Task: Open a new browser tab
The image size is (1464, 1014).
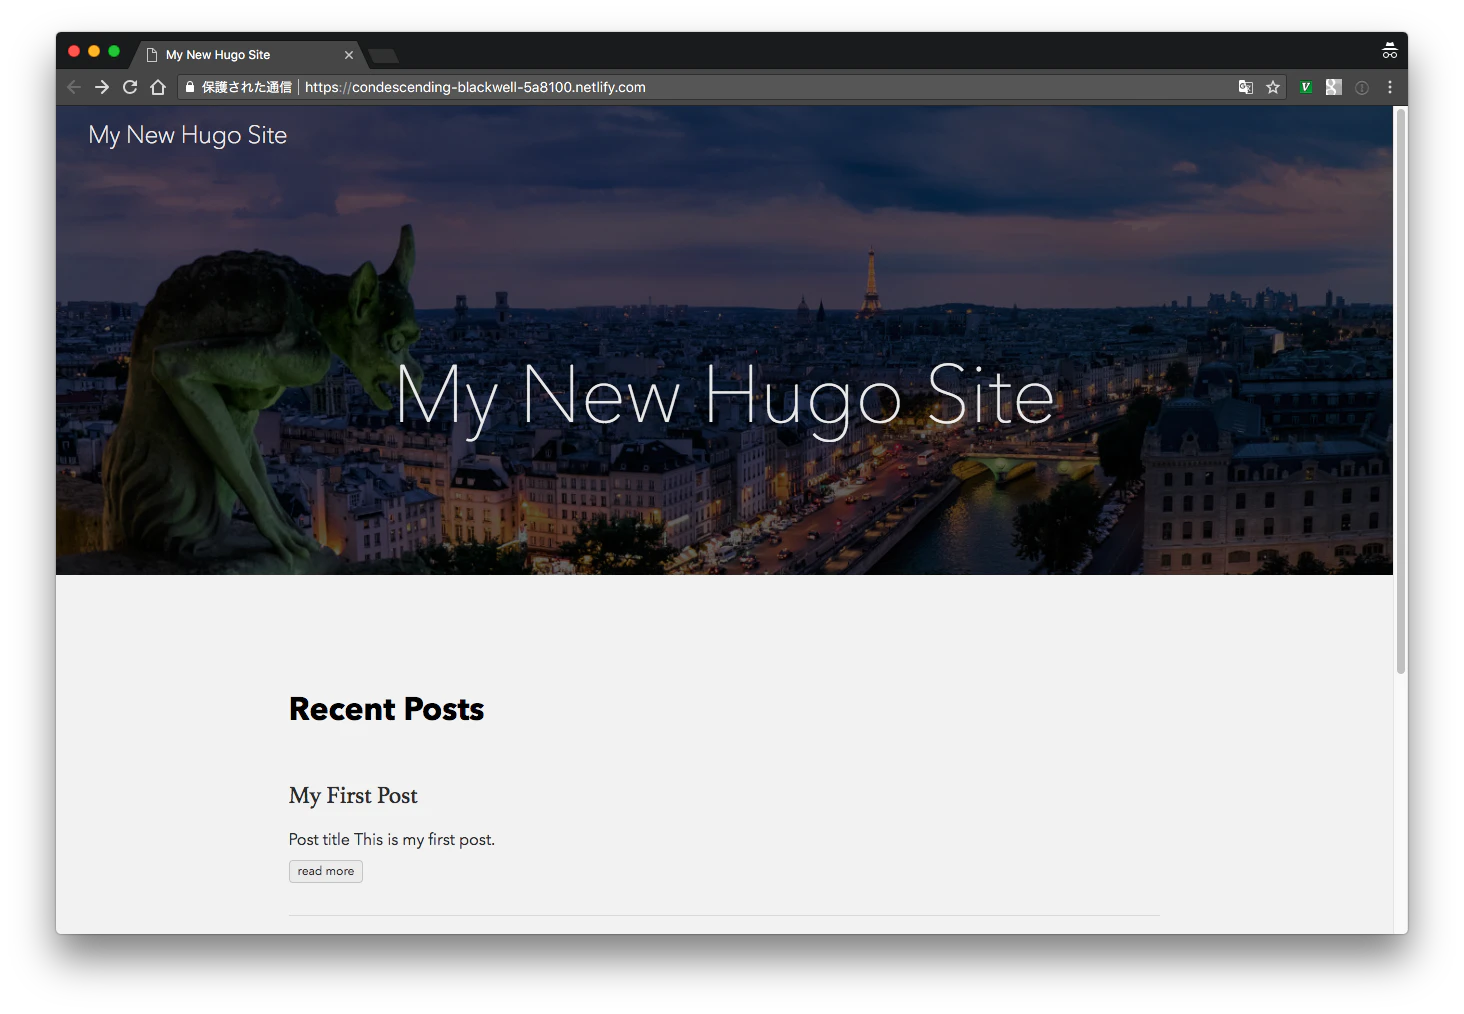Action: click(x=383, y=56)
